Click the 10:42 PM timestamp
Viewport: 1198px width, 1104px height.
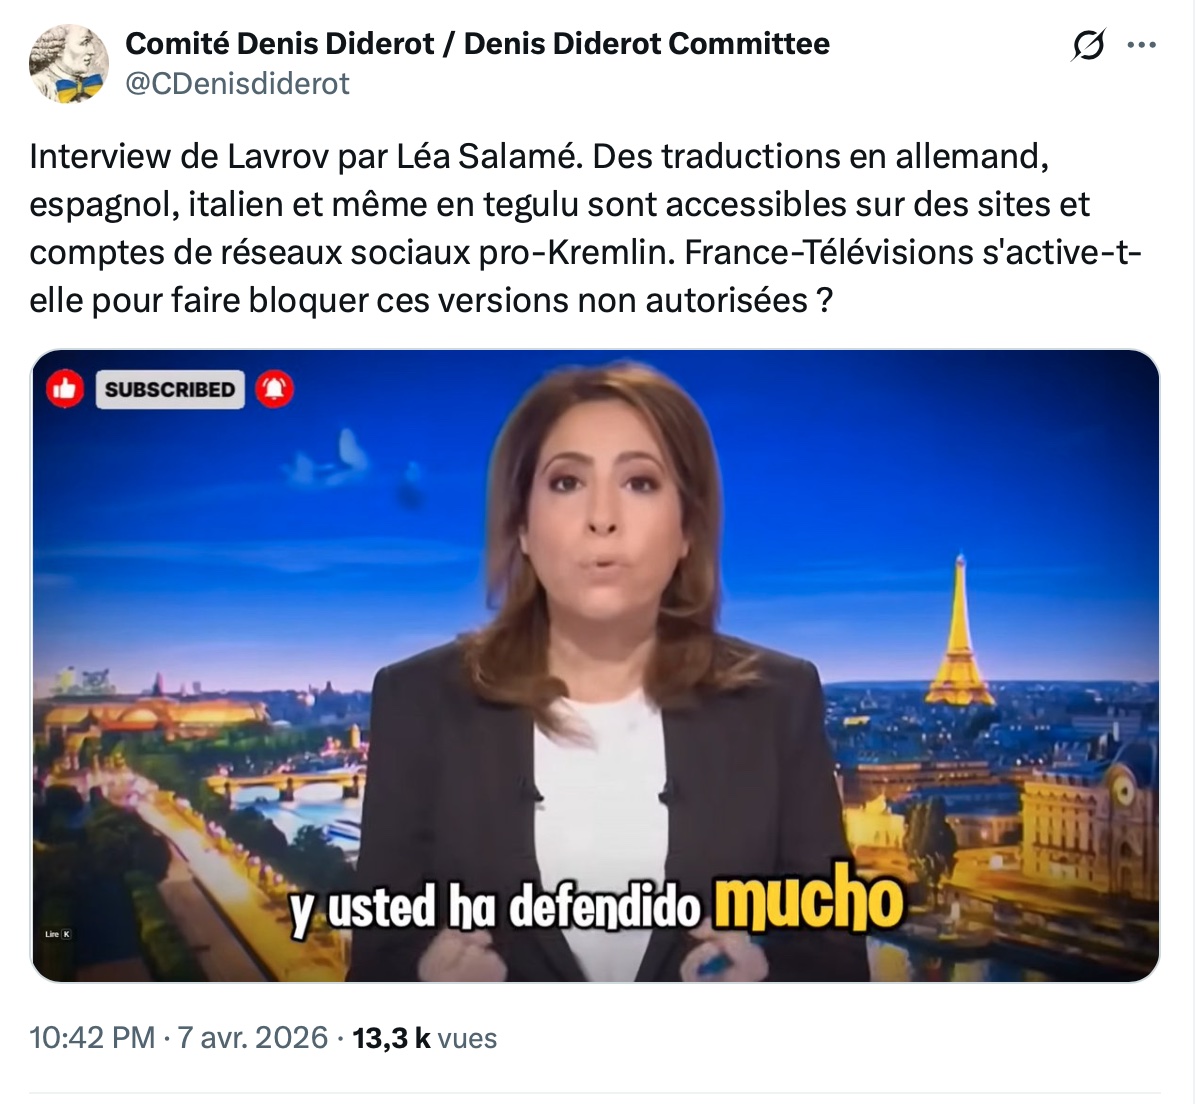click(92, 1038)
